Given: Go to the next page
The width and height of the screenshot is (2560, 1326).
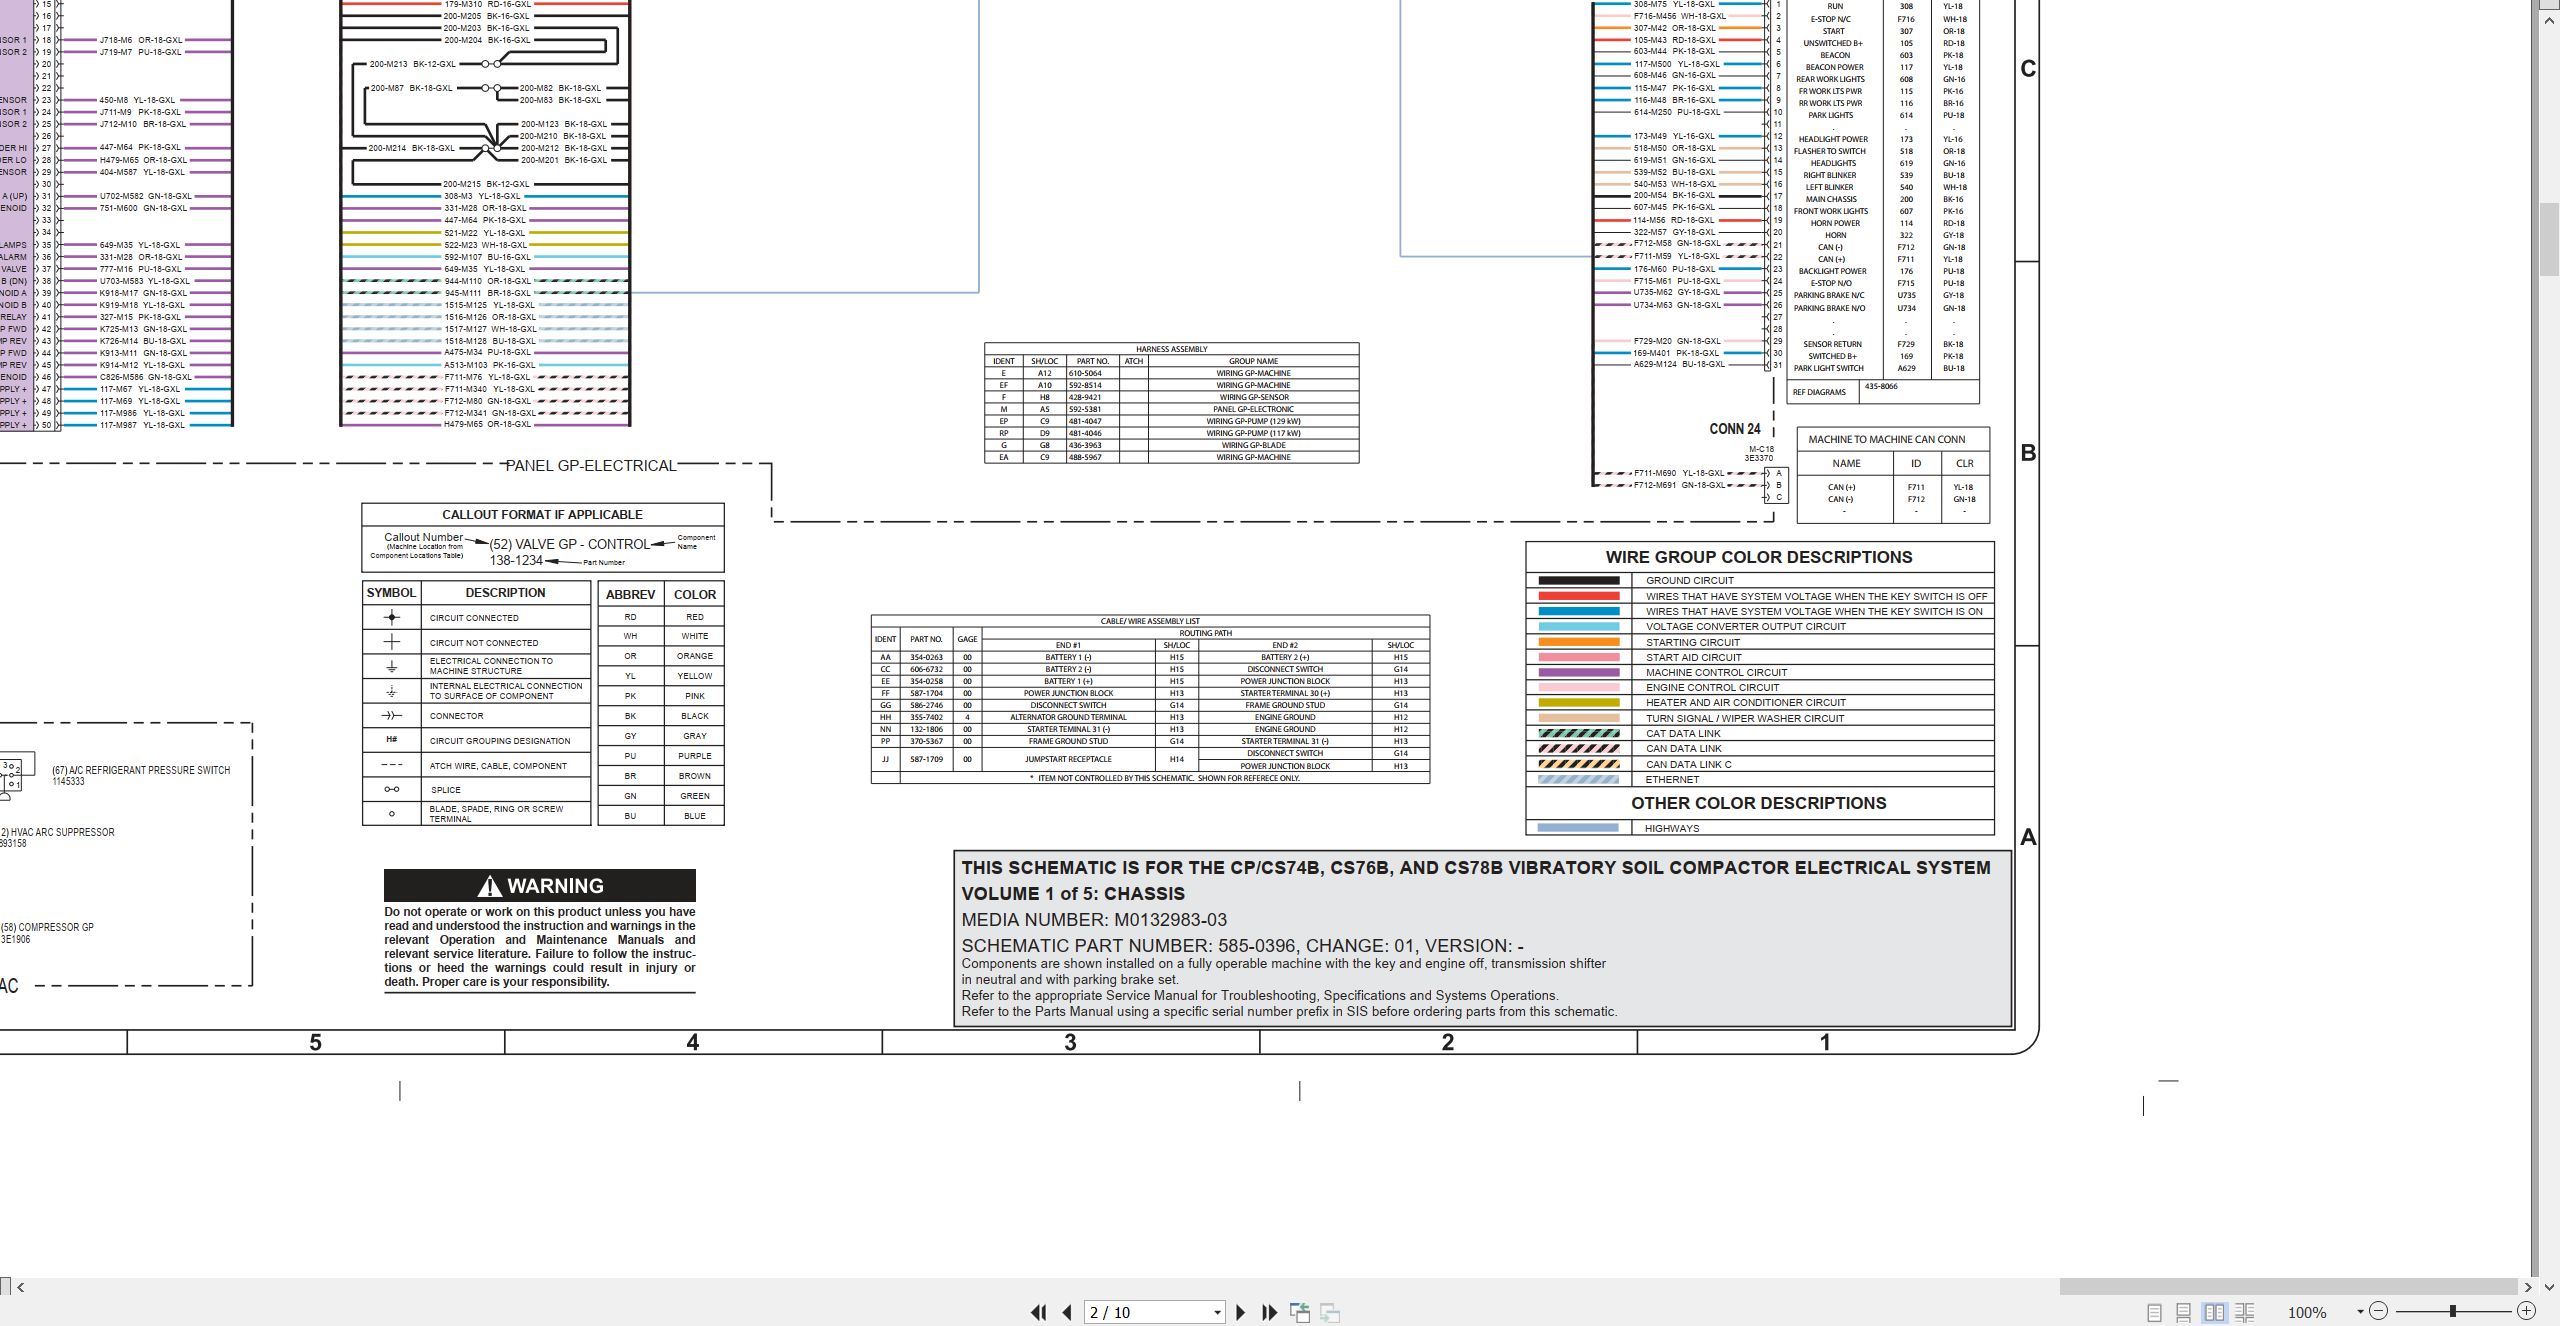Looking at the screenshot, I should (1241, 1312).
